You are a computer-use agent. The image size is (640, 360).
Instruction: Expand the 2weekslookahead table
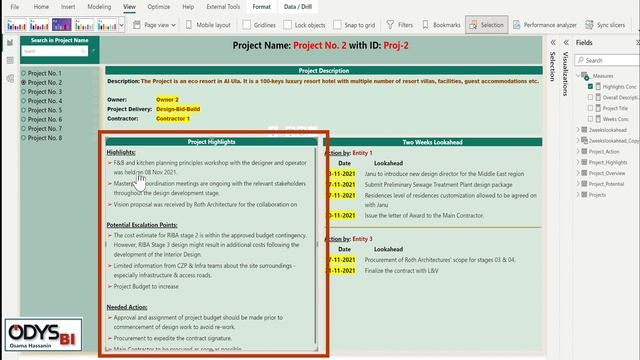578,130
